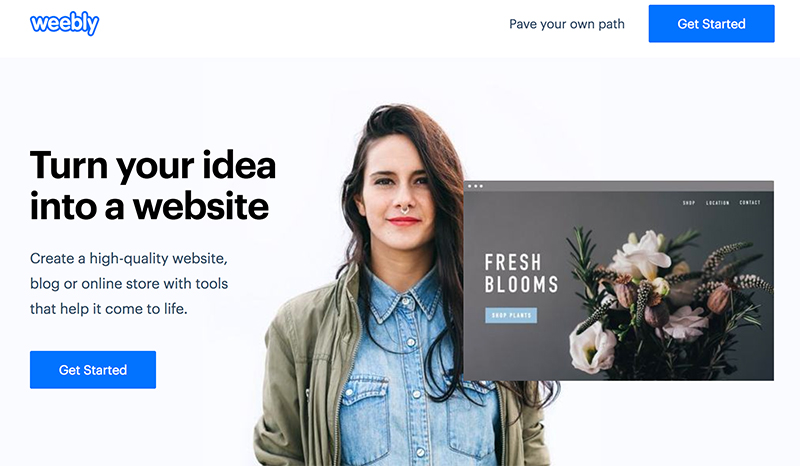Select Shop in the preview site menu
Image resolution: width=800 pixels, height=466 pixels.
pyautogui.click(x=689, y=203)
